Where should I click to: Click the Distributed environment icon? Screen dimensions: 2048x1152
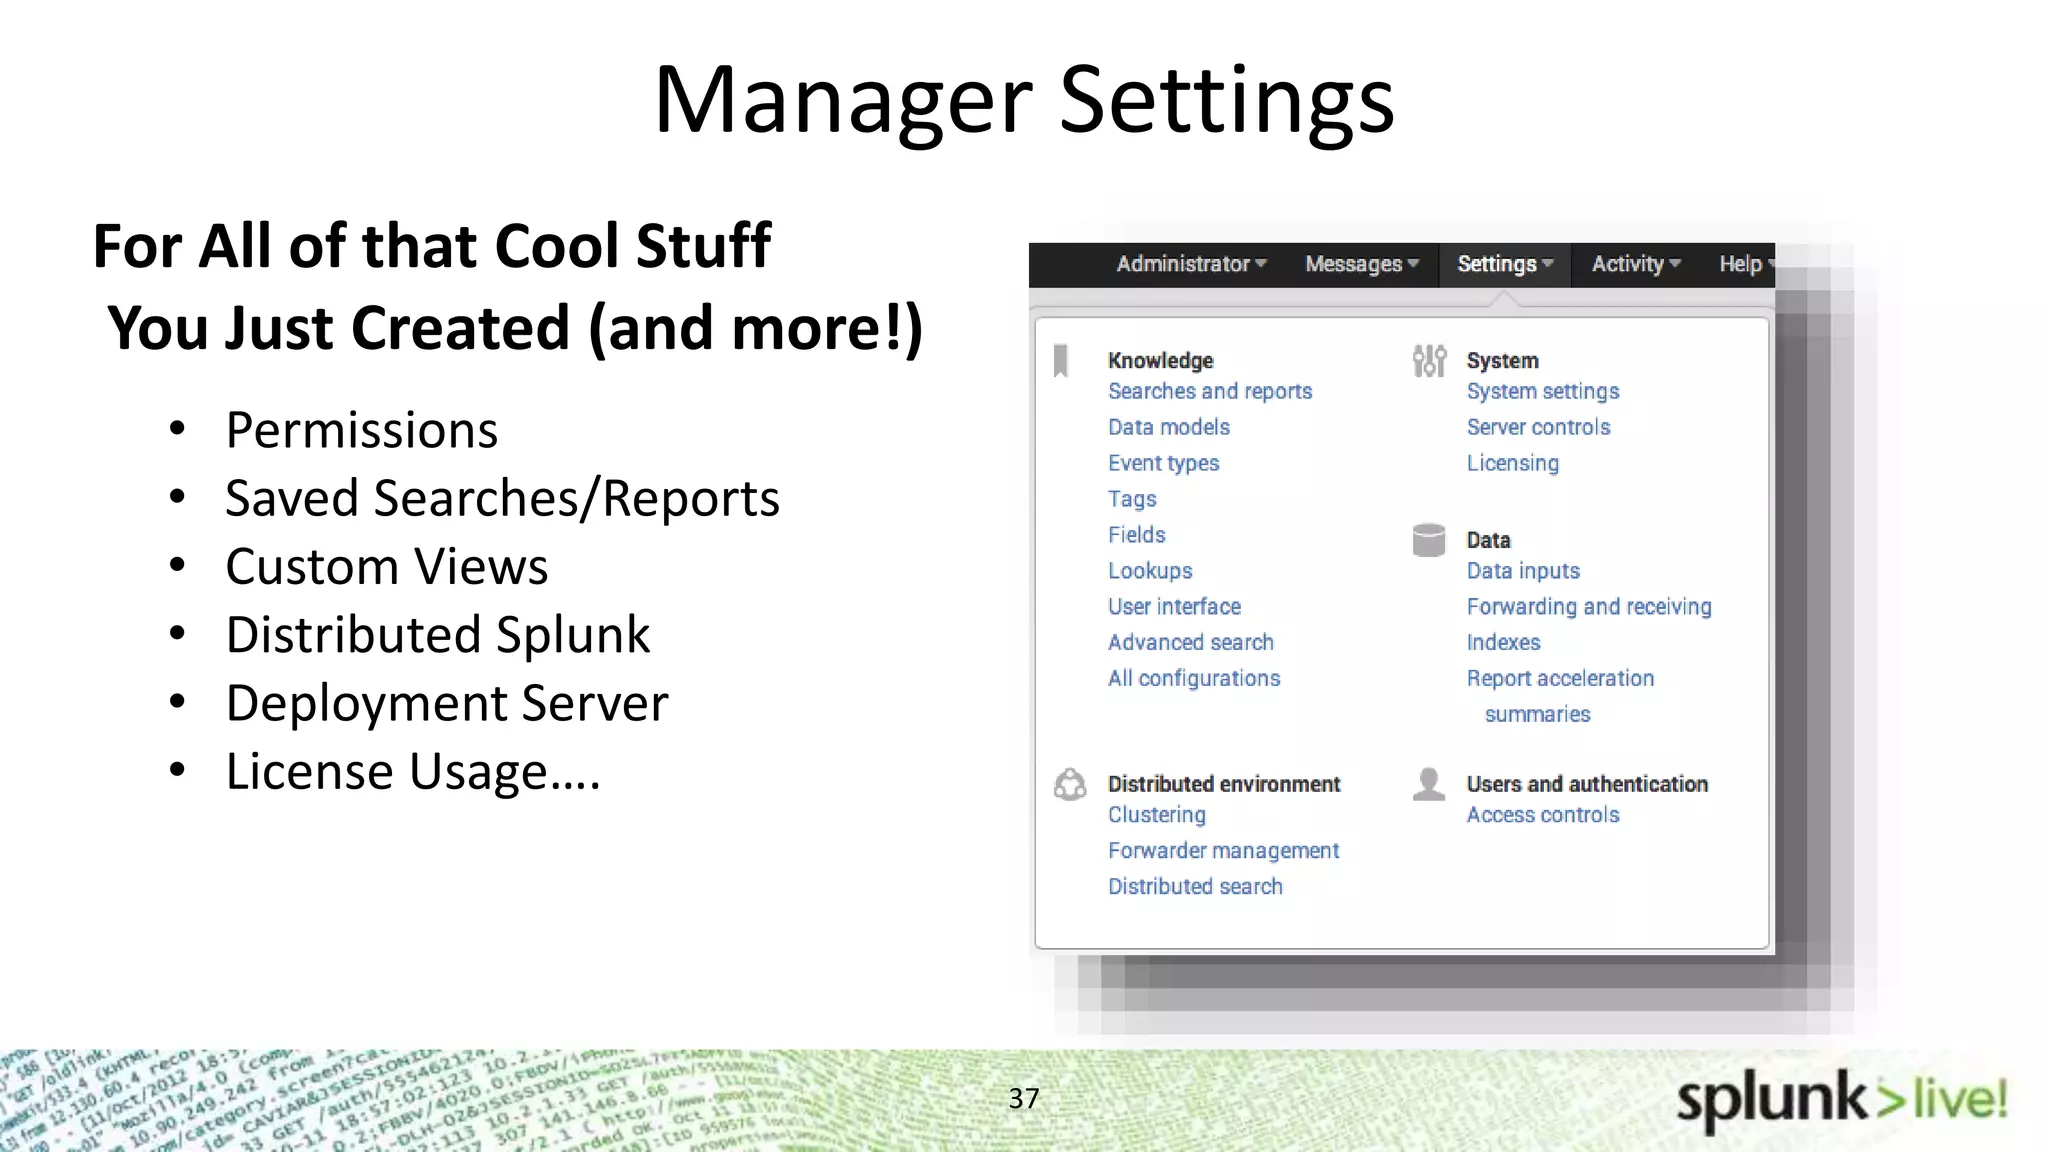coord(1070,785)
